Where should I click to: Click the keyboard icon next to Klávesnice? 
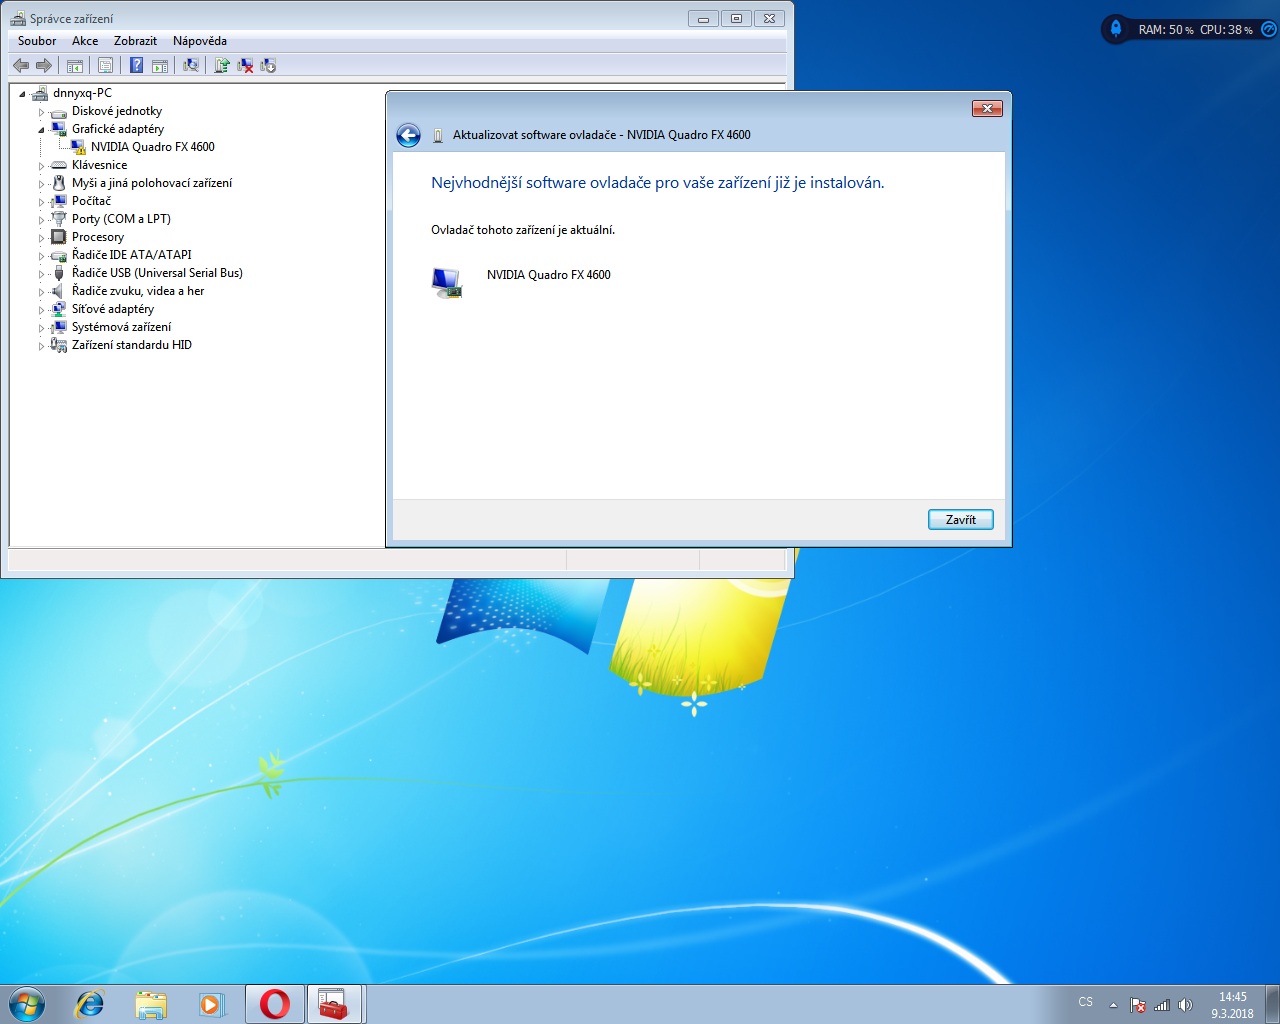59,165
